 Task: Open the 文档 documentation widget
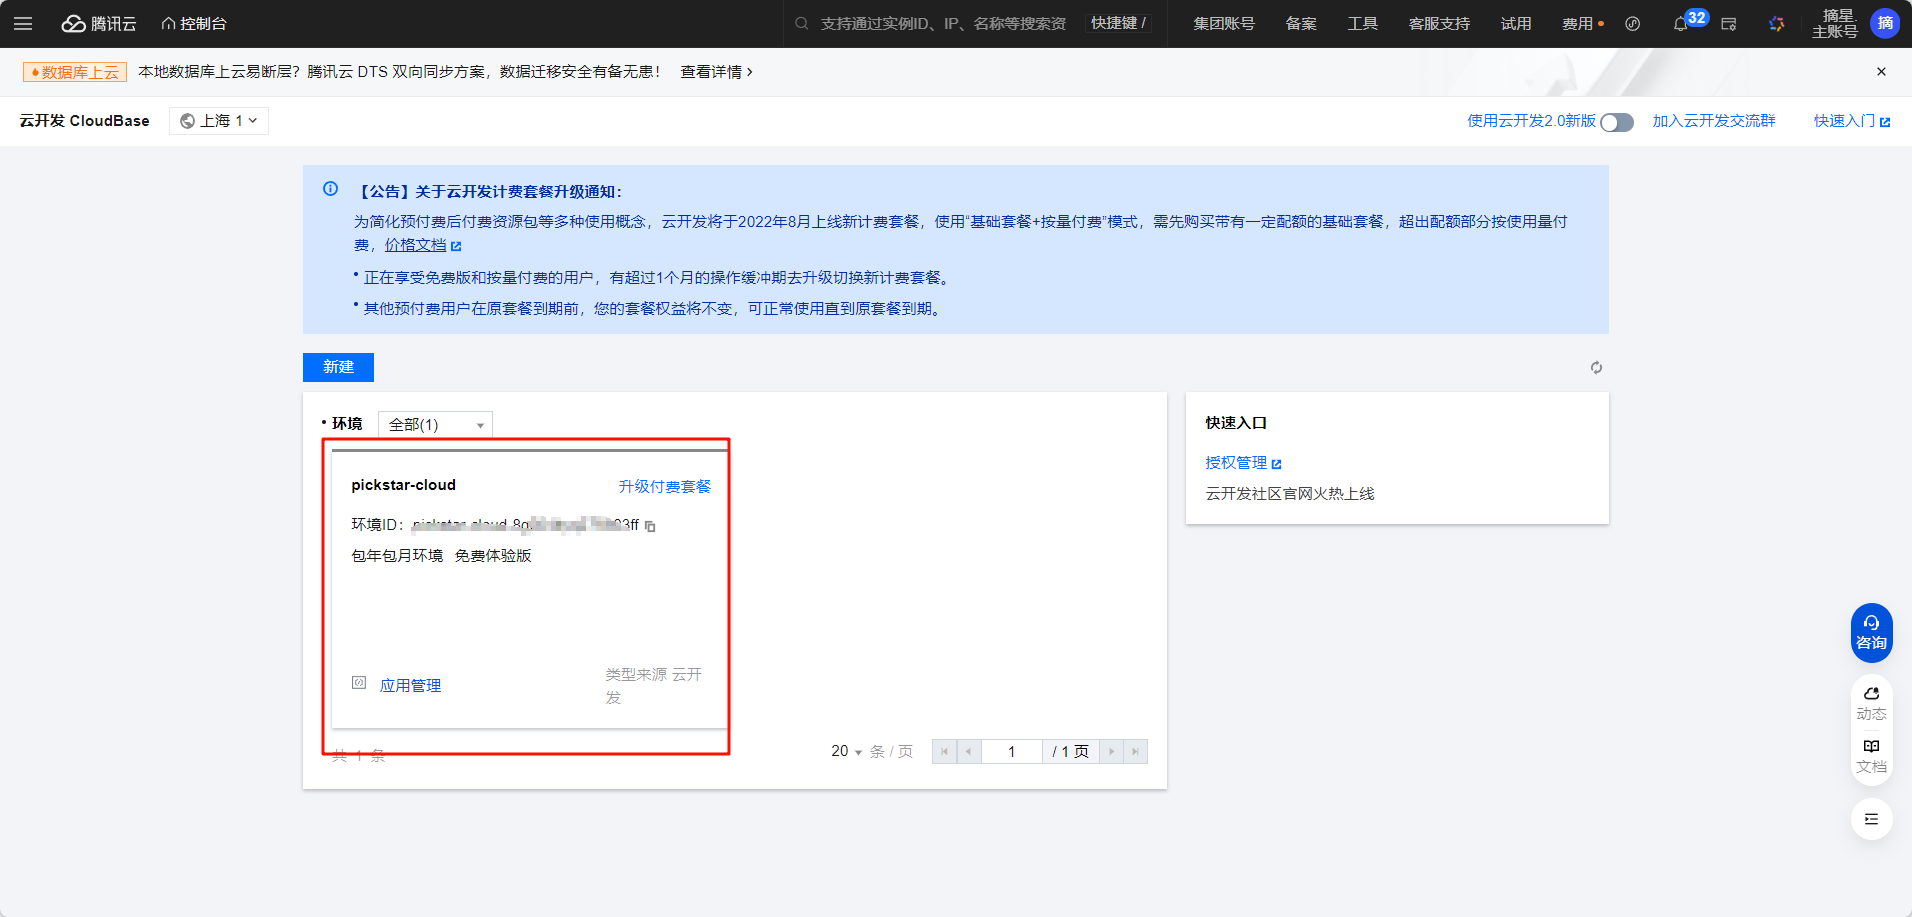click(1871, 756)
